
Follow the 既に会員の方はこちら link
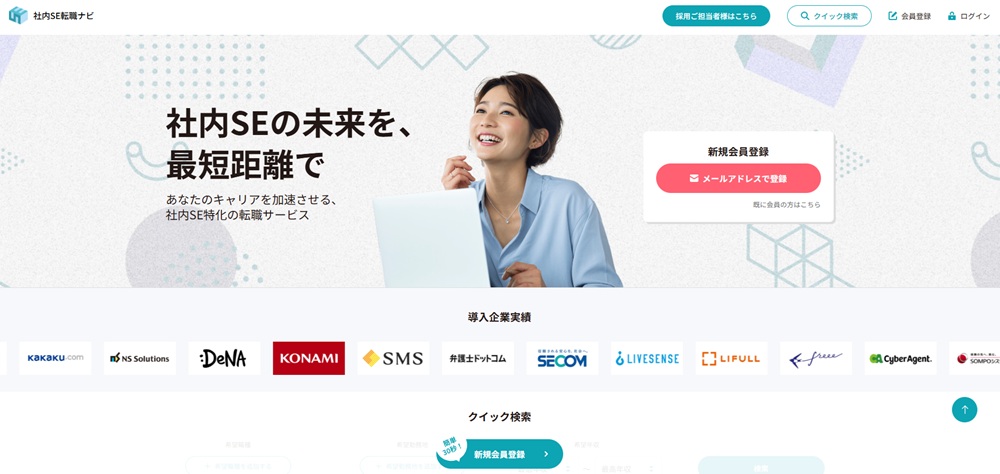786,205
